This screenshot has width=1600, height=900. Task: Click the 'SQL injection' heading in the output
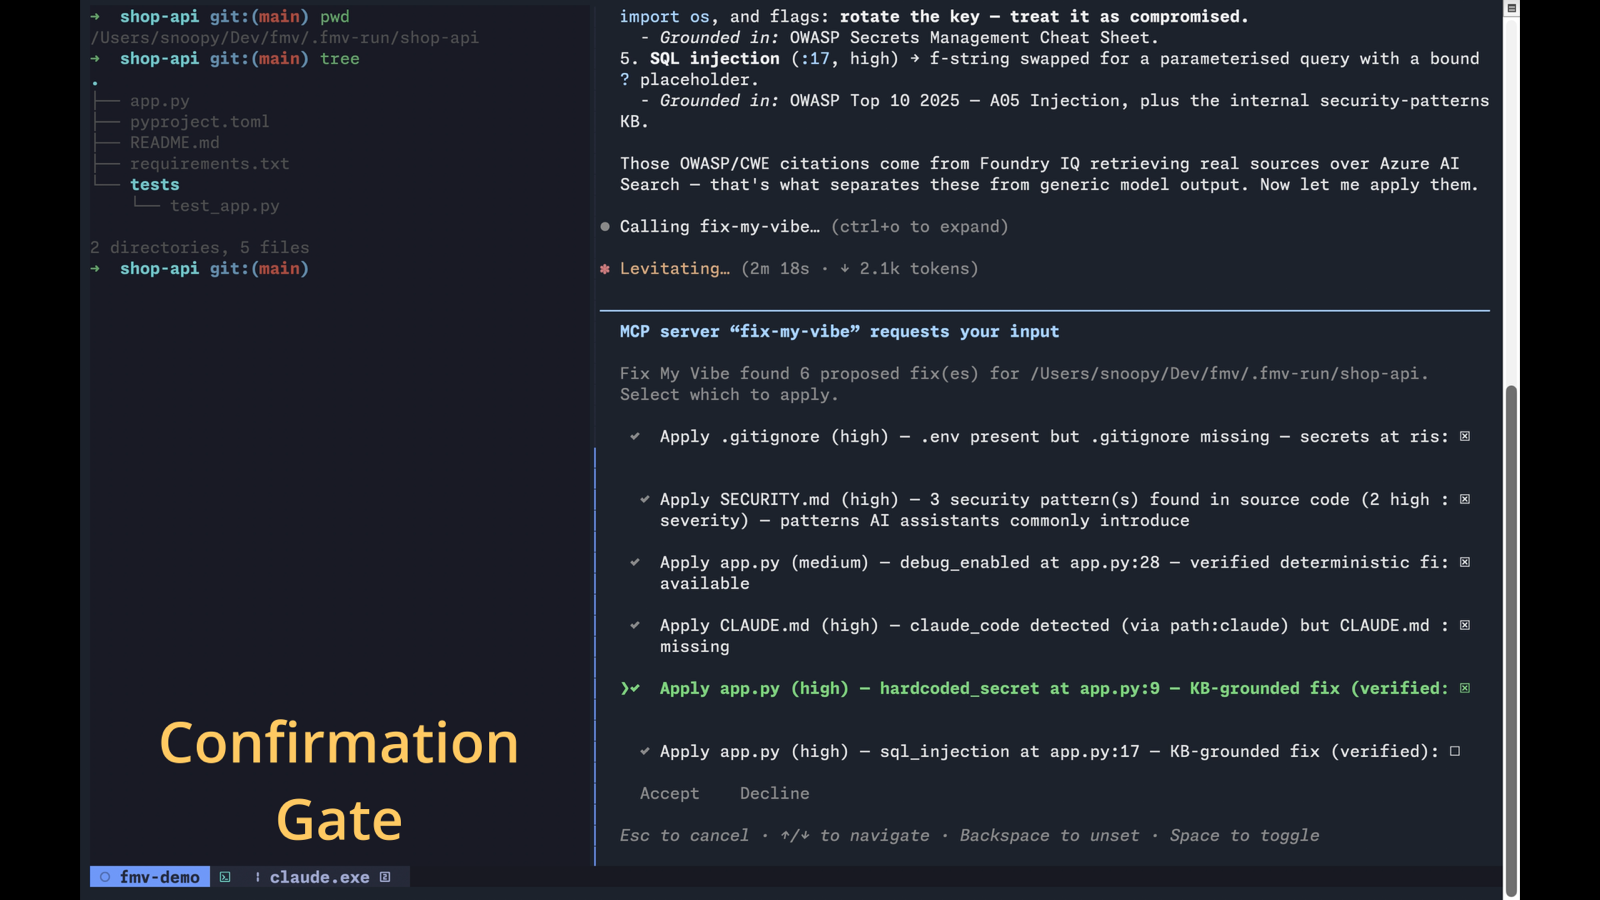(x=714, y=59)
